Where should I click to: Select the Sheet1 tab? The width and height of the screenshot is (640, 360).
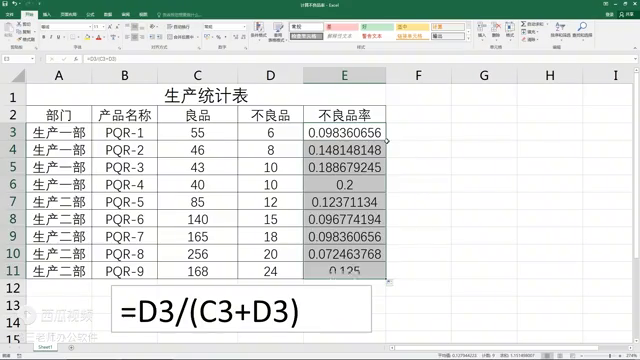pos(45,347)
